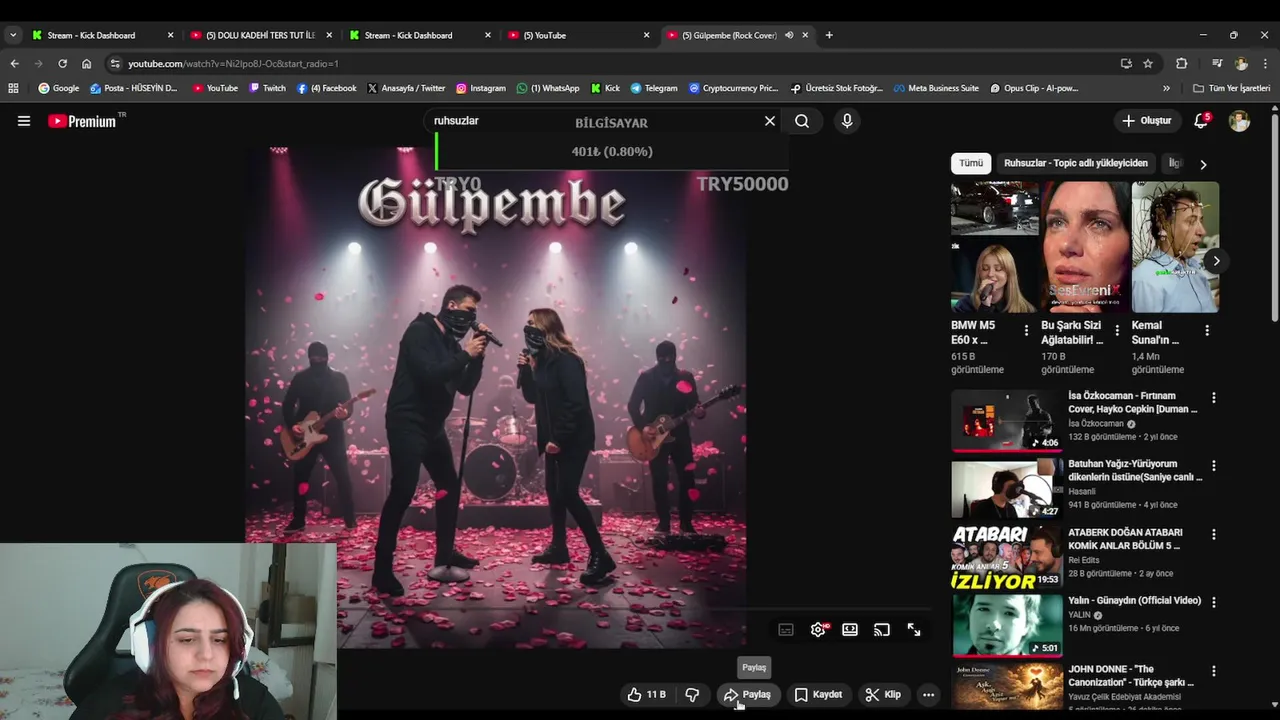Clear the 'ruhsuzlar' search text

coord(770,121)
